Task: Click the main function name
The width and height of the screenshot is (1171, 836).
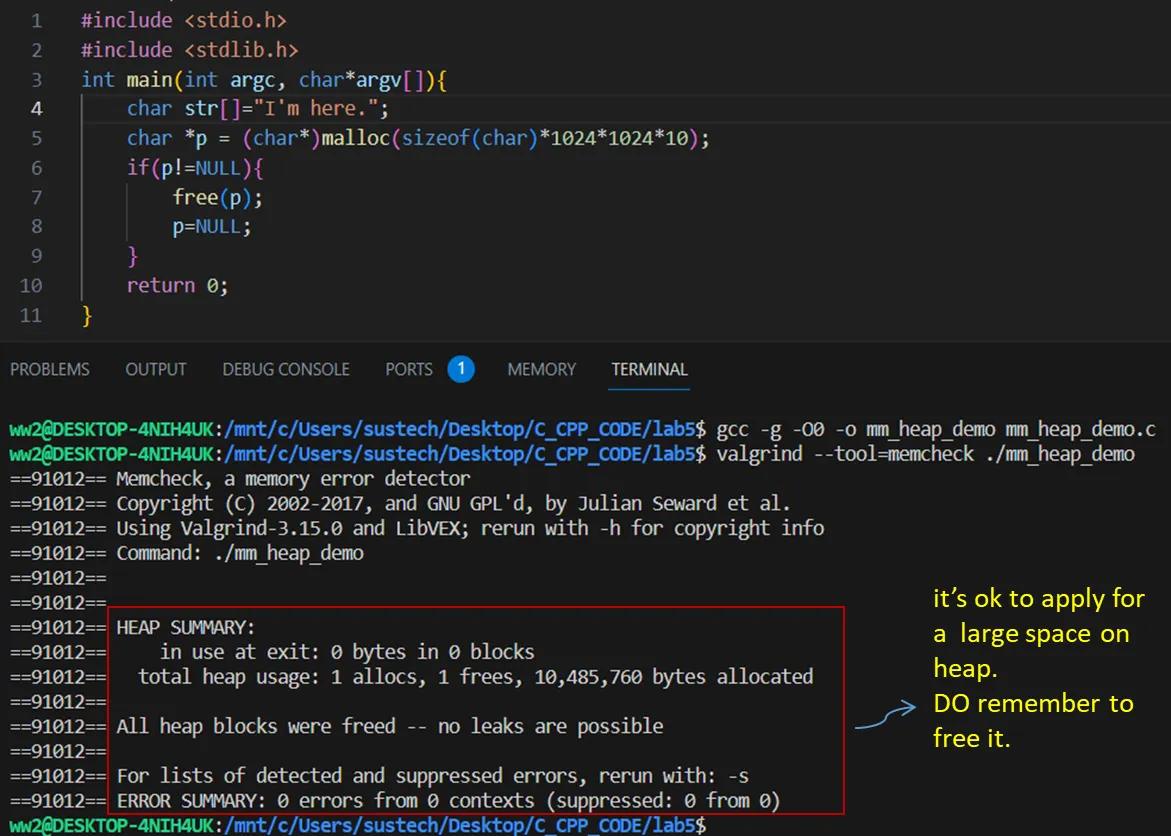Action: (148, 79)
